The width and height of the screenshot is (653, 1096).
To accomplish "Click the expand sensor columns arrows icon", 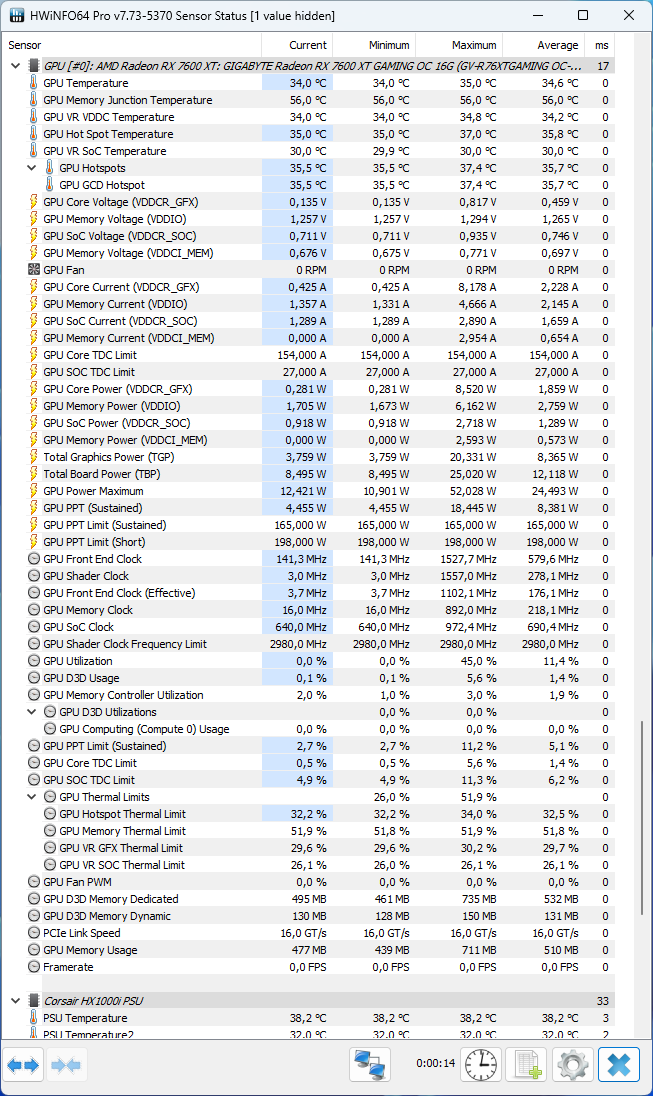I will [x=22, y=1065].
